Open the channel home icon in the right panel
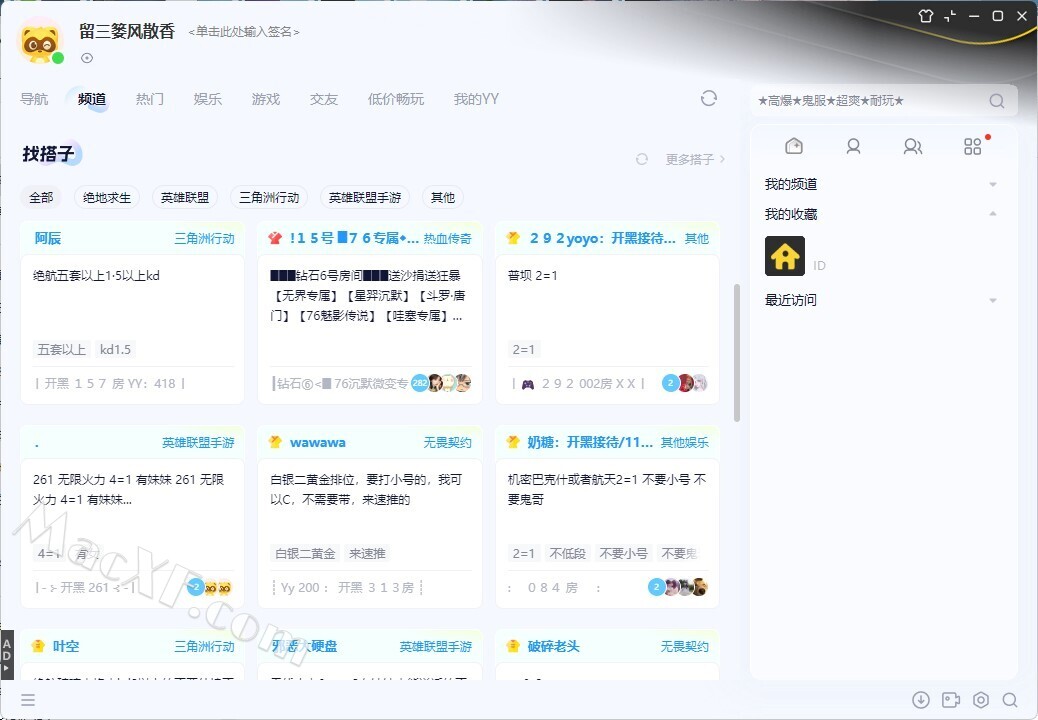This screenshot has height=720, width=1038. (794, 146)
